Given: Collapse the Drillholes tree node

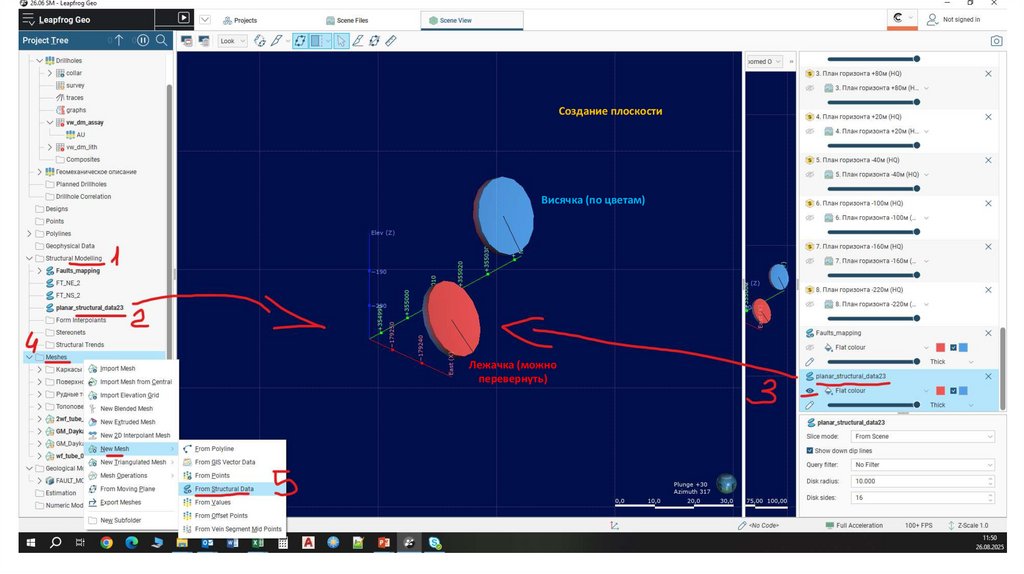Looking at the screenshot, I should (39, 61).
